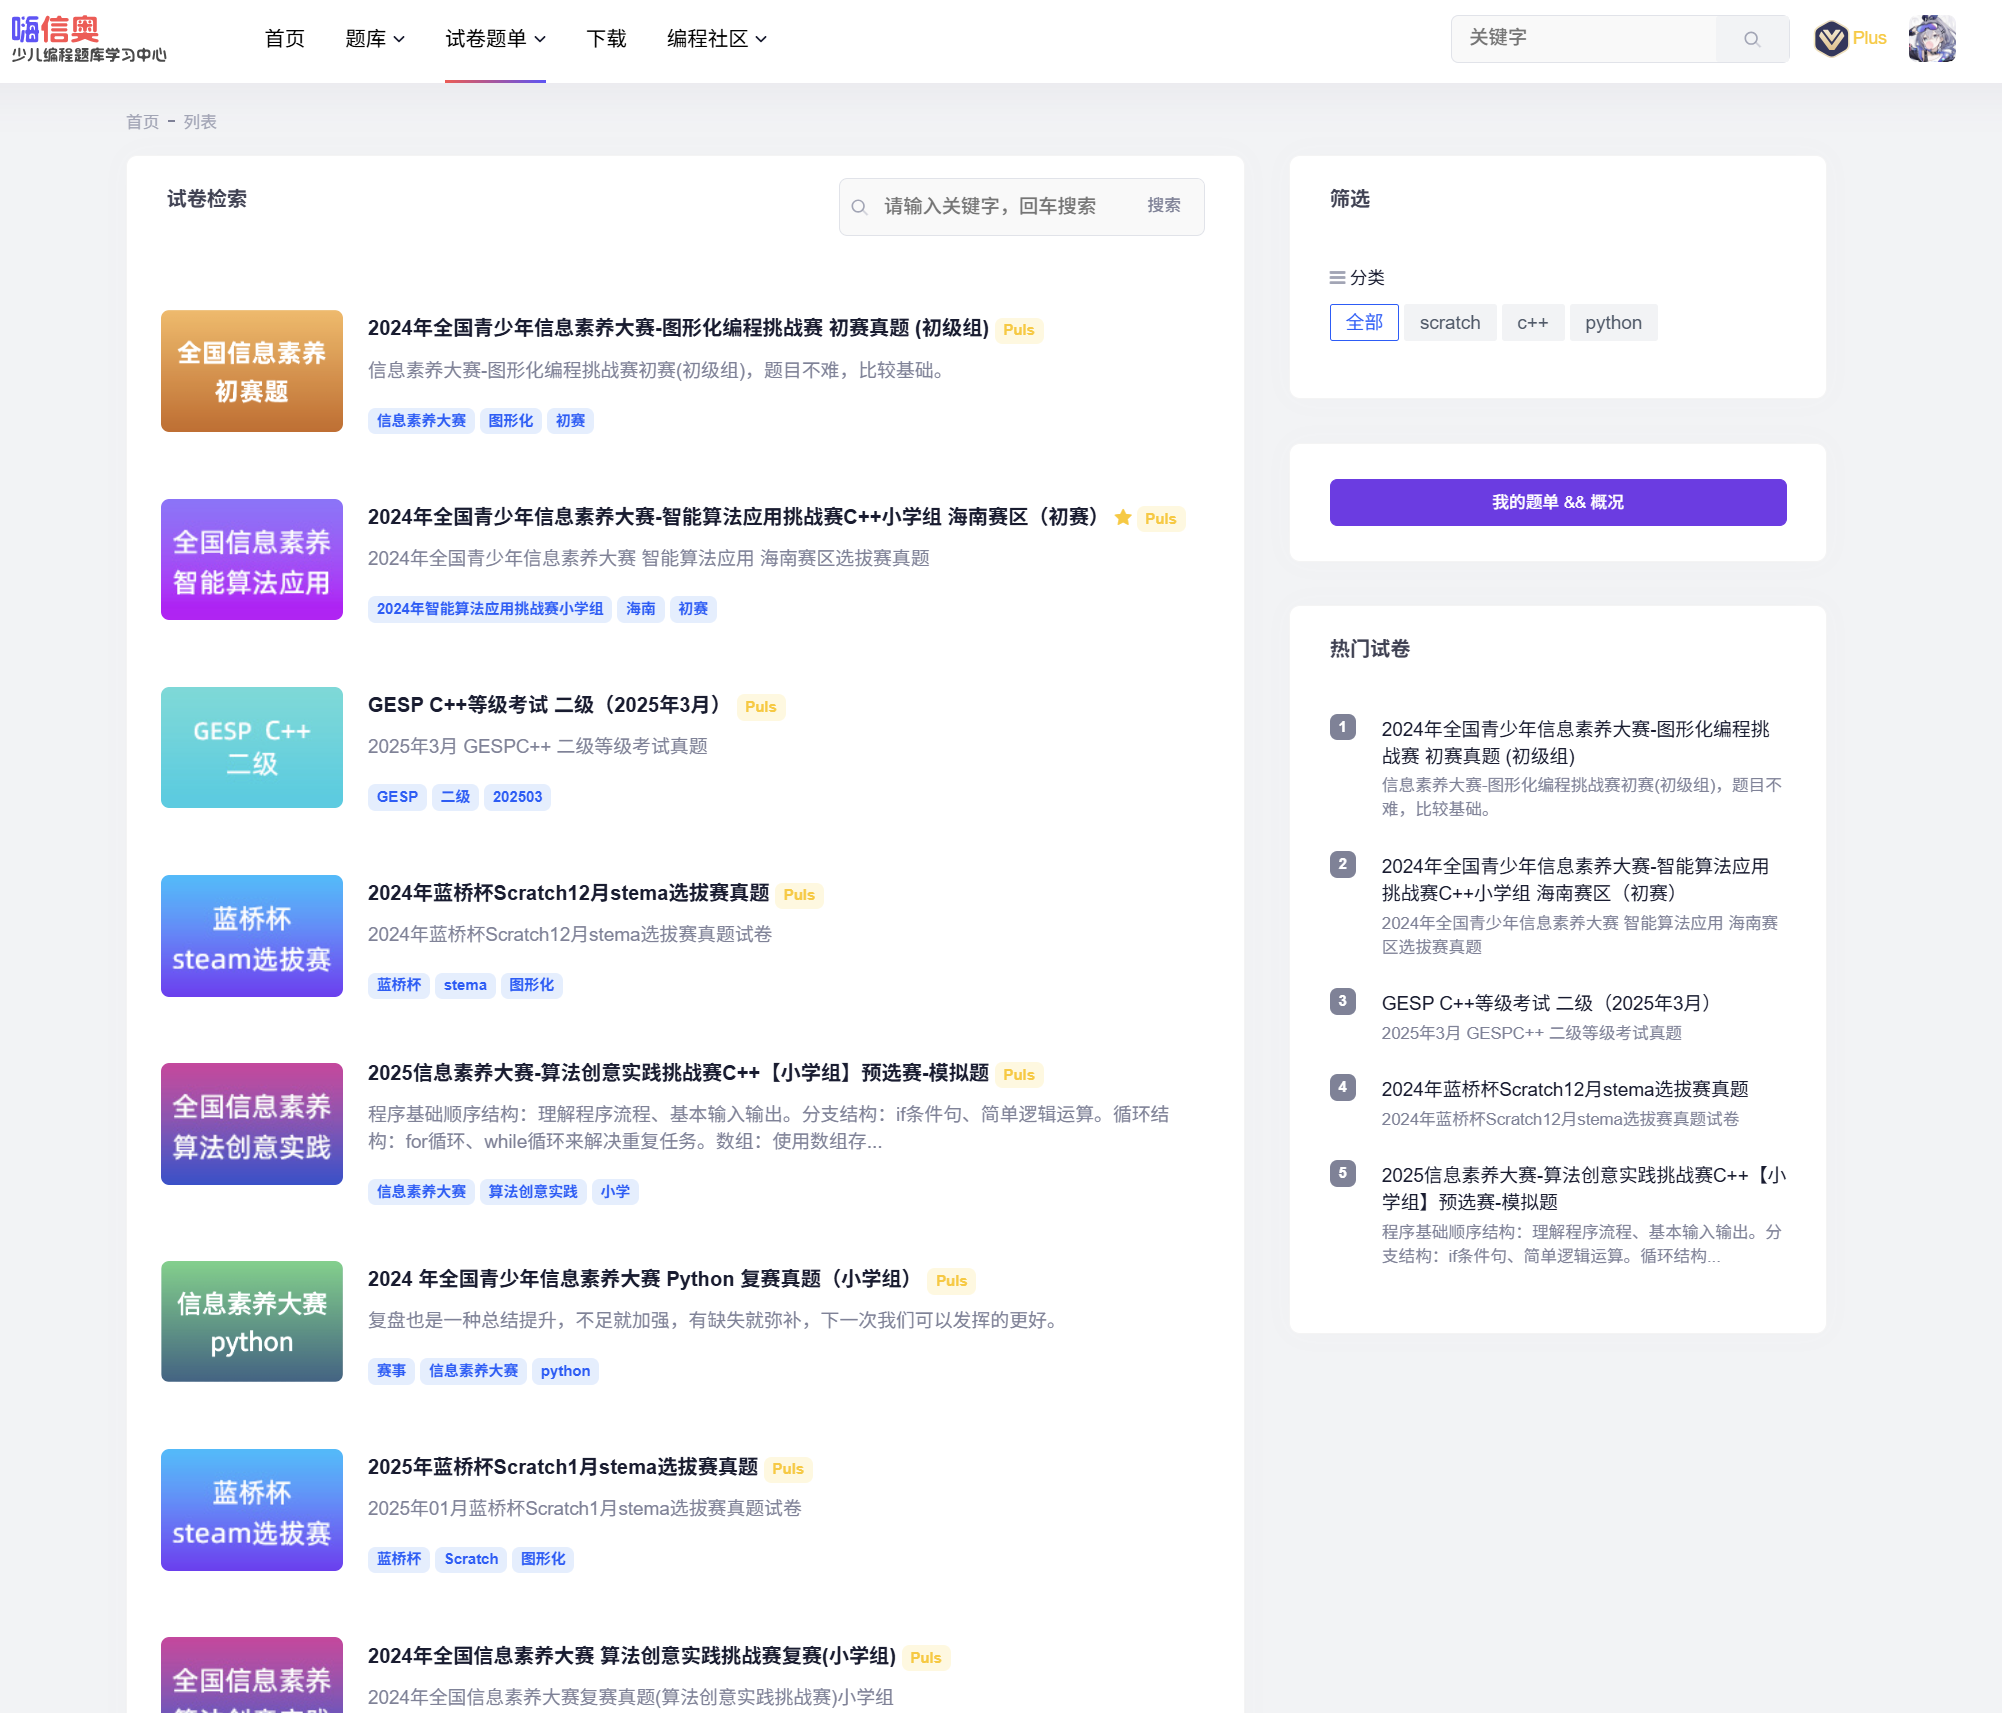Click the 我的题单 && 概况 button
This screenshot has height=1713, width=2002.
point(1557,502)
